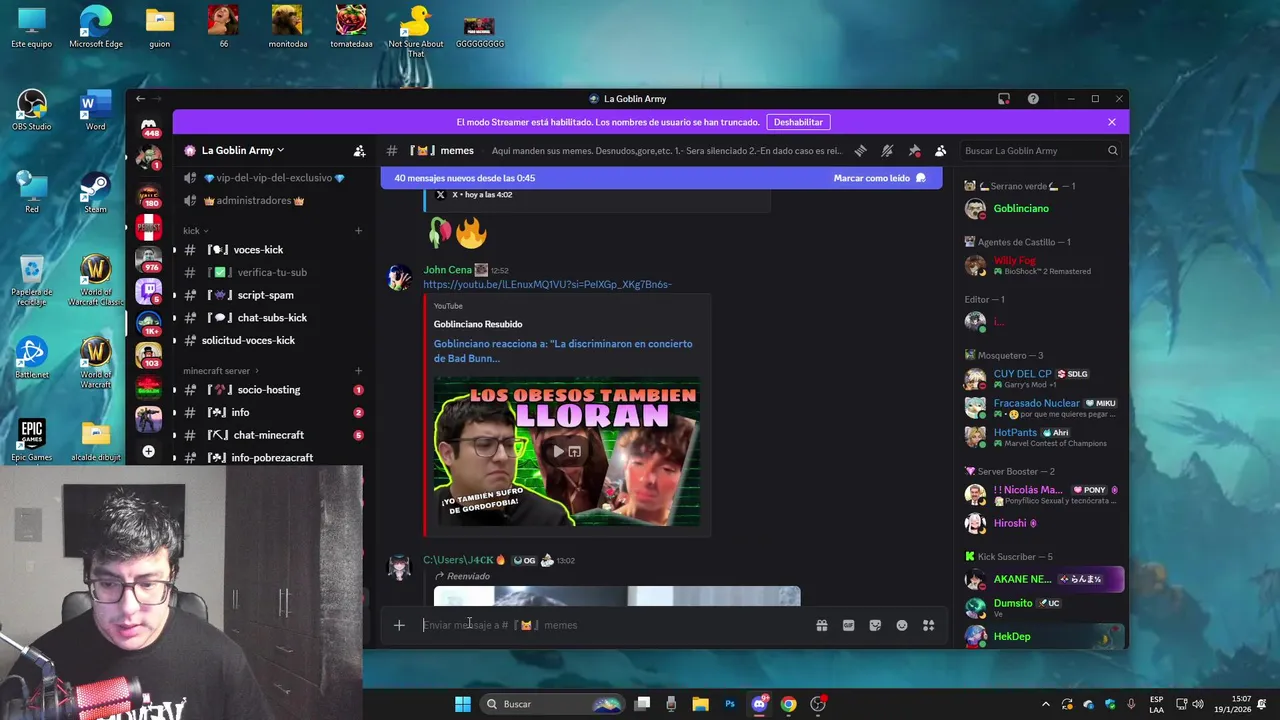Click the invite people icon beside server name
The image size is (1280, 720).
tap(359, 151)
